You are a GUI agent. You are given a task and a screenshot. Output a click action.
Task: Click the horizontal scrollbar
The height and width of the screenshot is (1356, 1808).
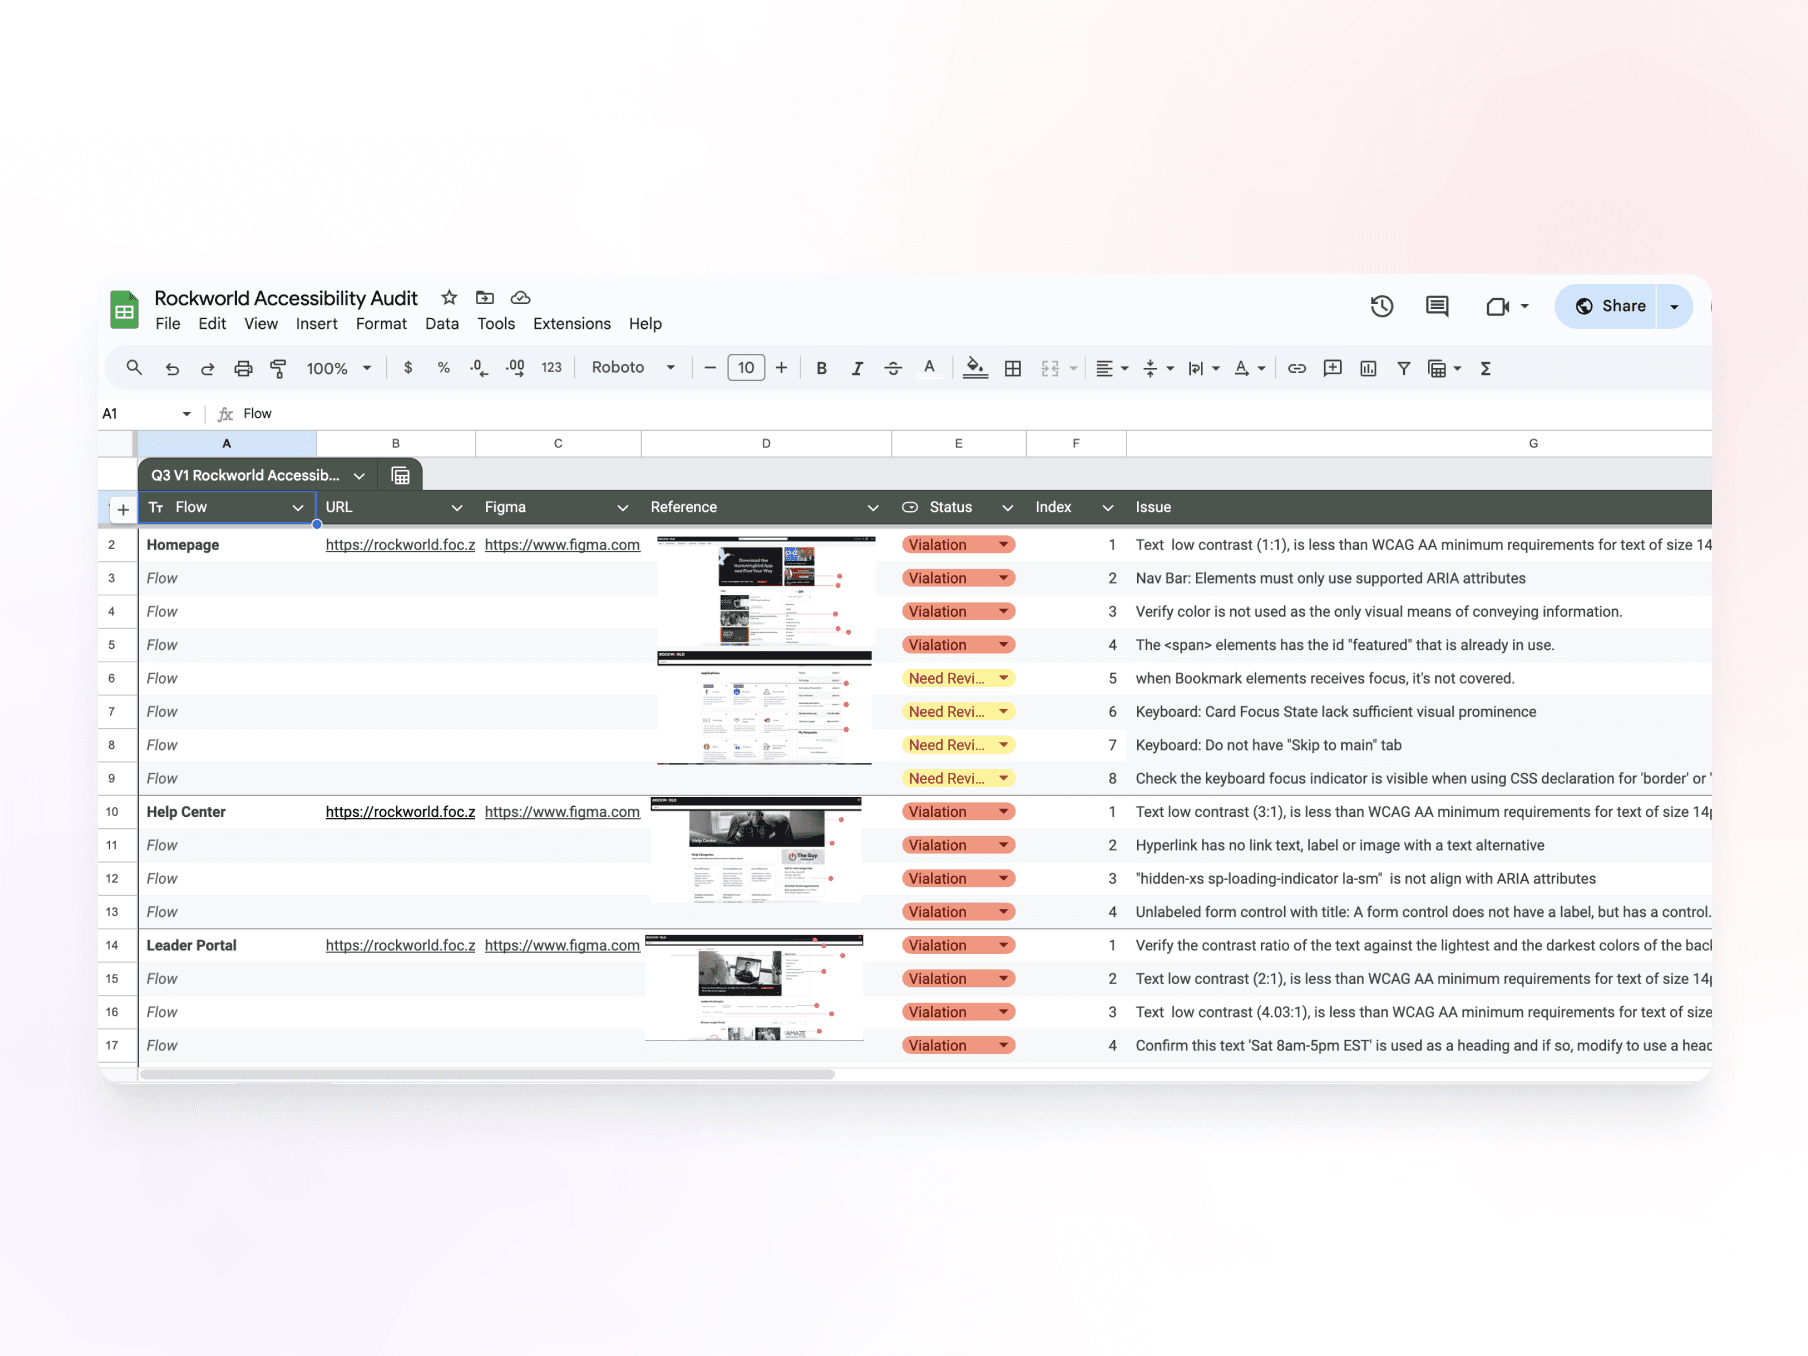click(487, 1074)
